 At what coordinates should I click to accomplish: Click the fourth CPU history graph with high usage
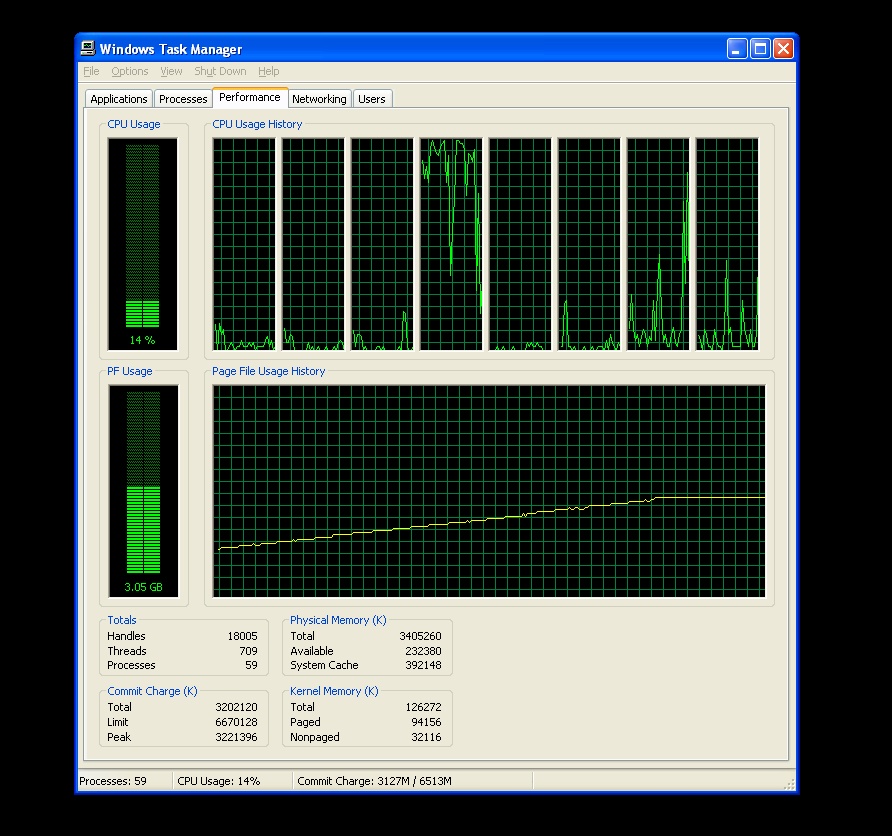(451, 244)
